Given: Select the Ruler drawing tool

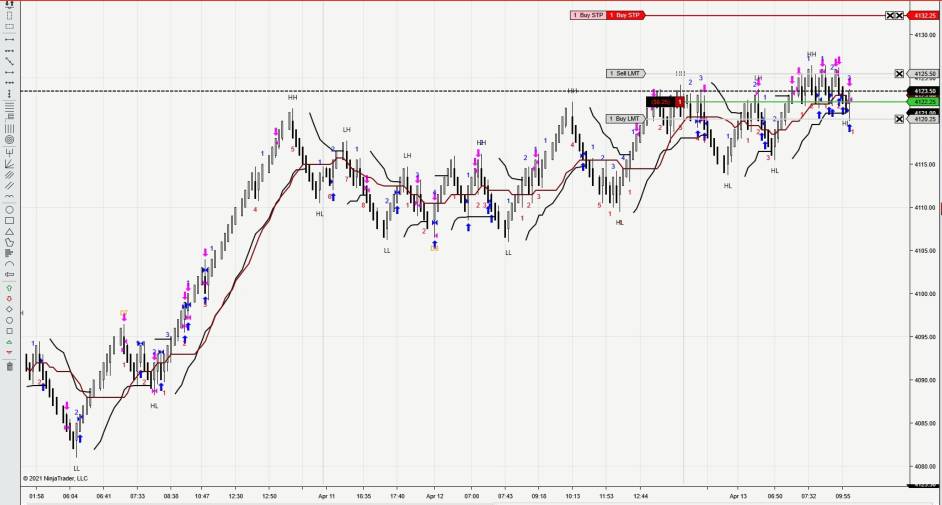Looking at the screenshot, I should pyautogui.click(x=10, y=3).
